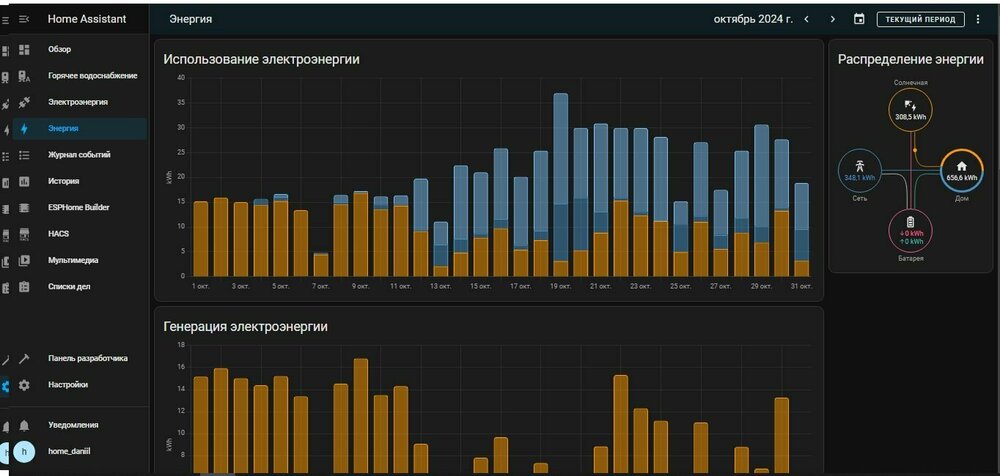Click the Электроэнергия plug icon
This screenshot has width=1000, height=476.
[25, 102]
